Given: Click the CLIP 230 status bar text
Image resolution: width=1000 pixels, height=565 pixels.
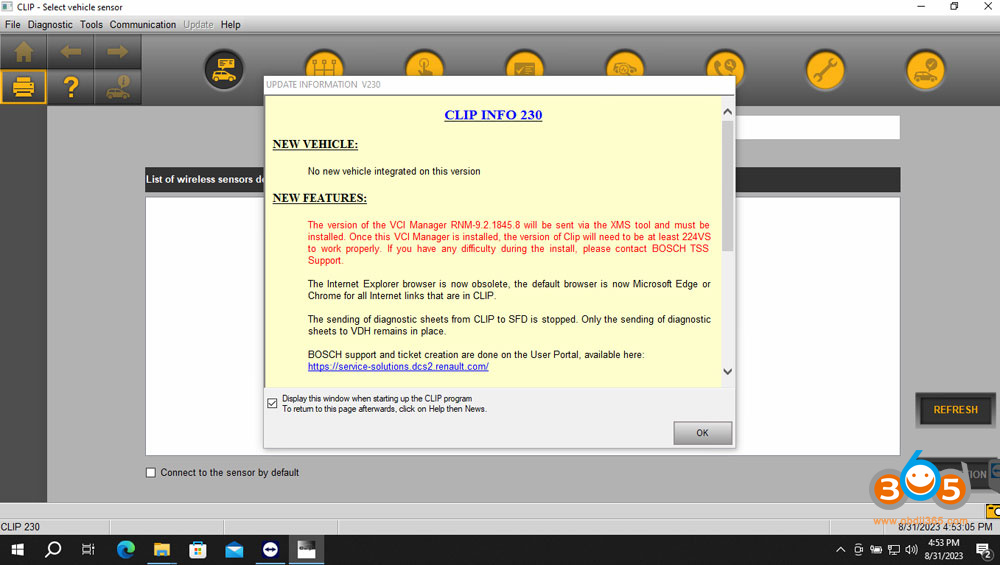Looking at the screenshot, I should coord(20,527).
